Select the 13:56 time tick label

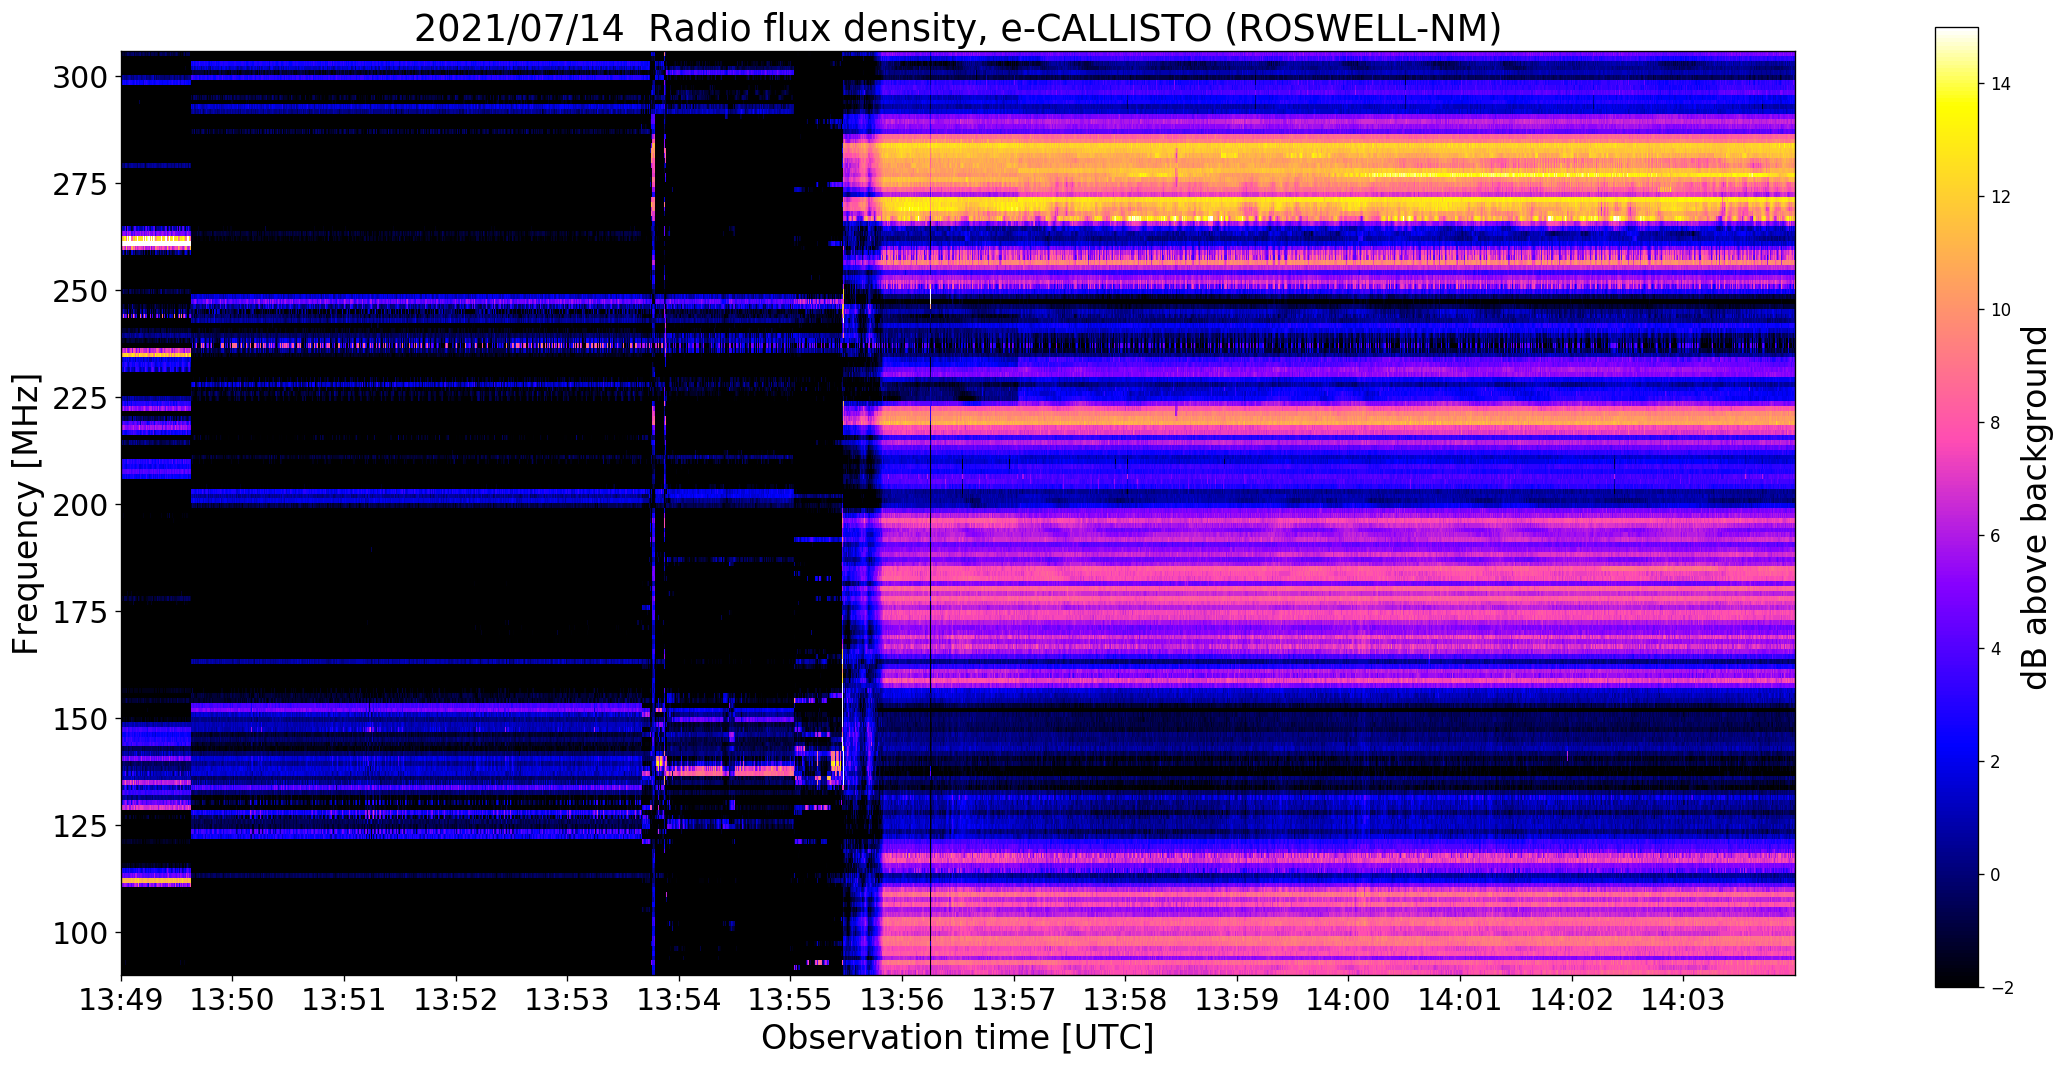(903, 1000)
